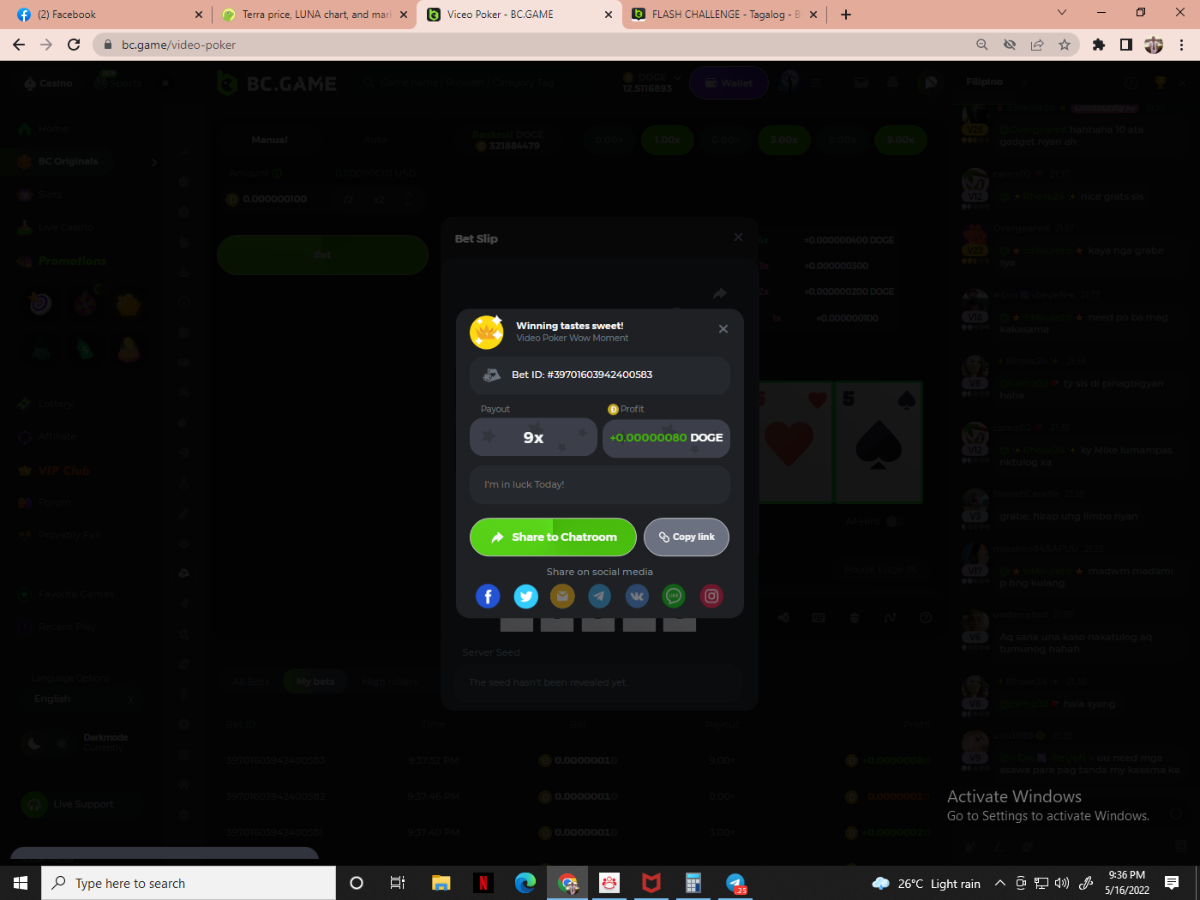The image size is (1200, 900).
Task: Click share arrow in Bet Slip
Action: coord(719,294)
